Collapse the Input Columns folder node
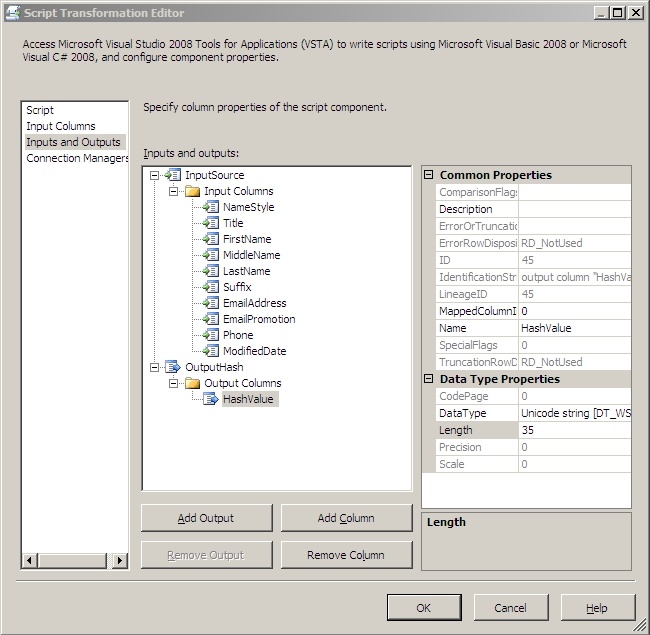This screenshot has width=650, height=635. (173, 191)
